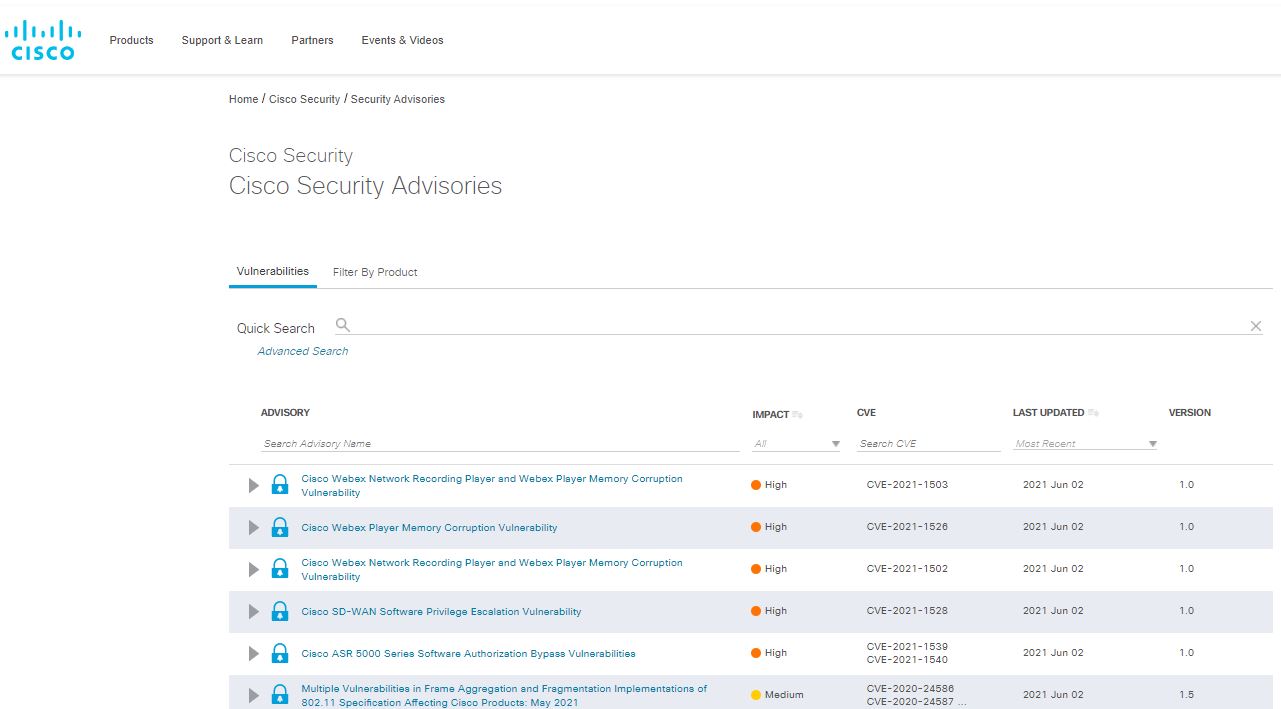Select the CVE-2021-1540 text
The width and height of the screenshot is (1281, 709).
tap(907, 660)
